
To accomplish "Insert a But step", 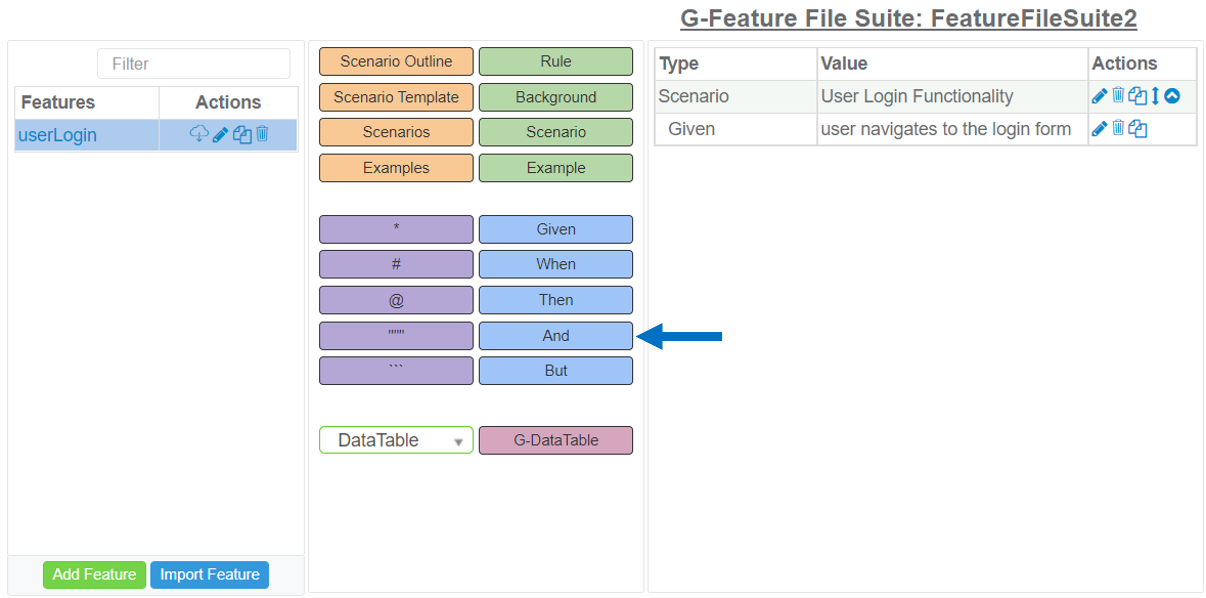I will [556, 370].
